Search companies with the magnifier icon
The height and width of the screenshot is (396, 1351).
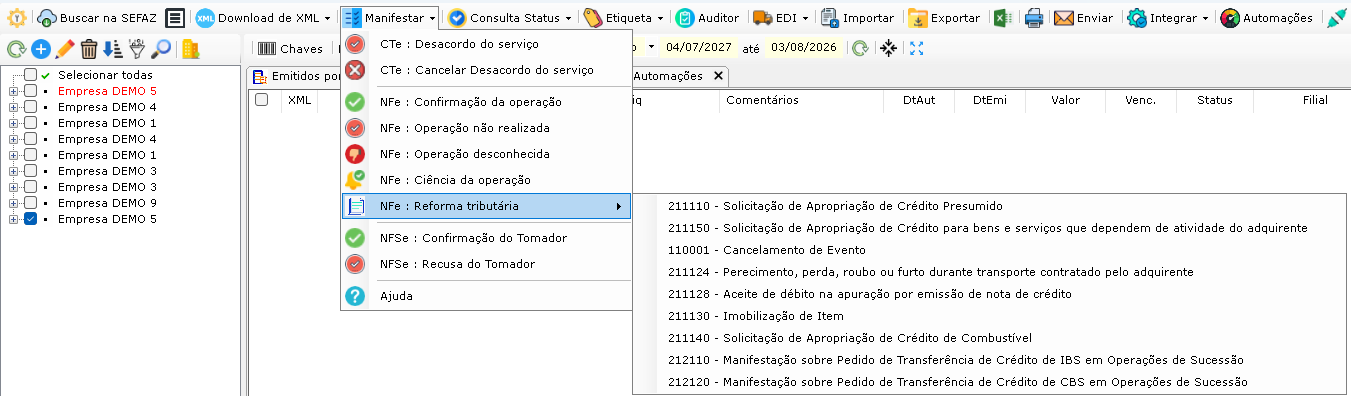click(x=160, y=49)
